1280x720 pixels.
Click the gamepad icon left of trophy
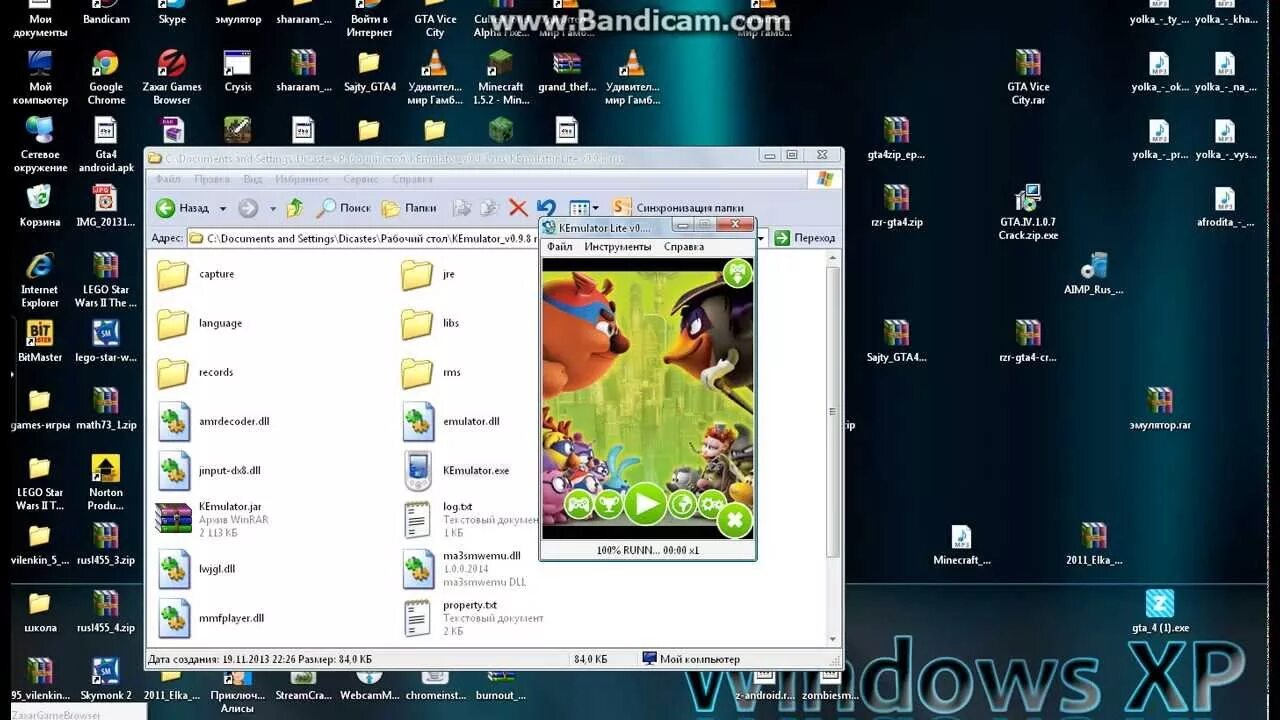pyautogui.click(x=578, y=504)
